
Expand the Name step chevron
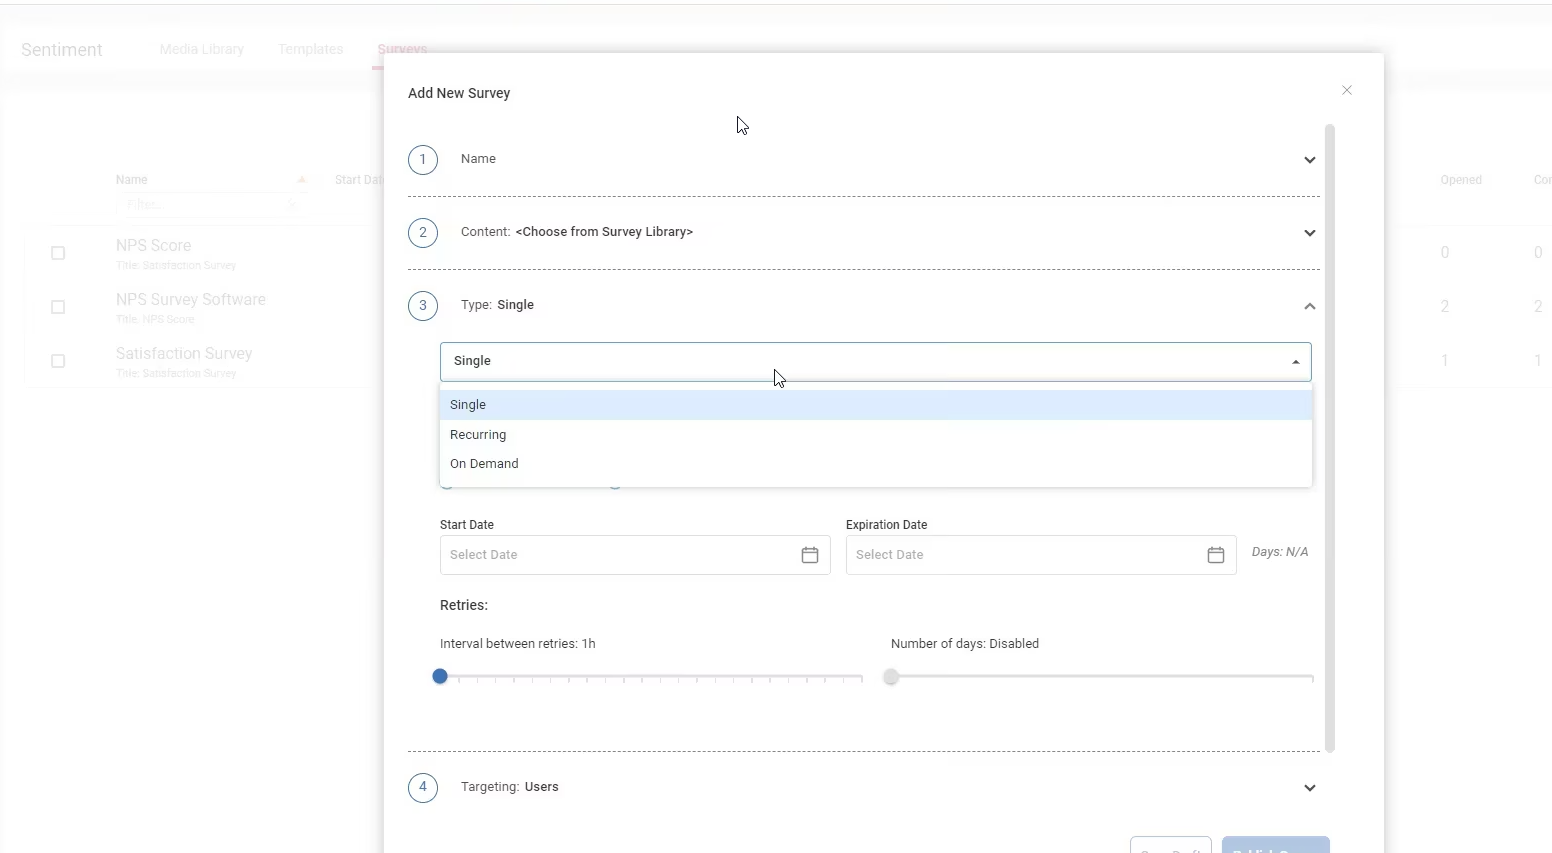click(1309, 160)
